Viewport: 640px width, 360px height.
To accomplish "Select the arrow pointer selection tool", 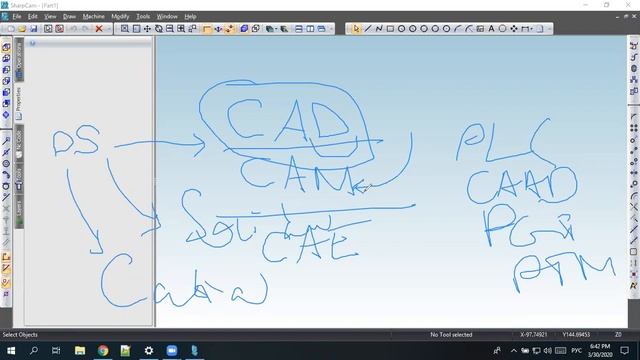I will (356, 29).
